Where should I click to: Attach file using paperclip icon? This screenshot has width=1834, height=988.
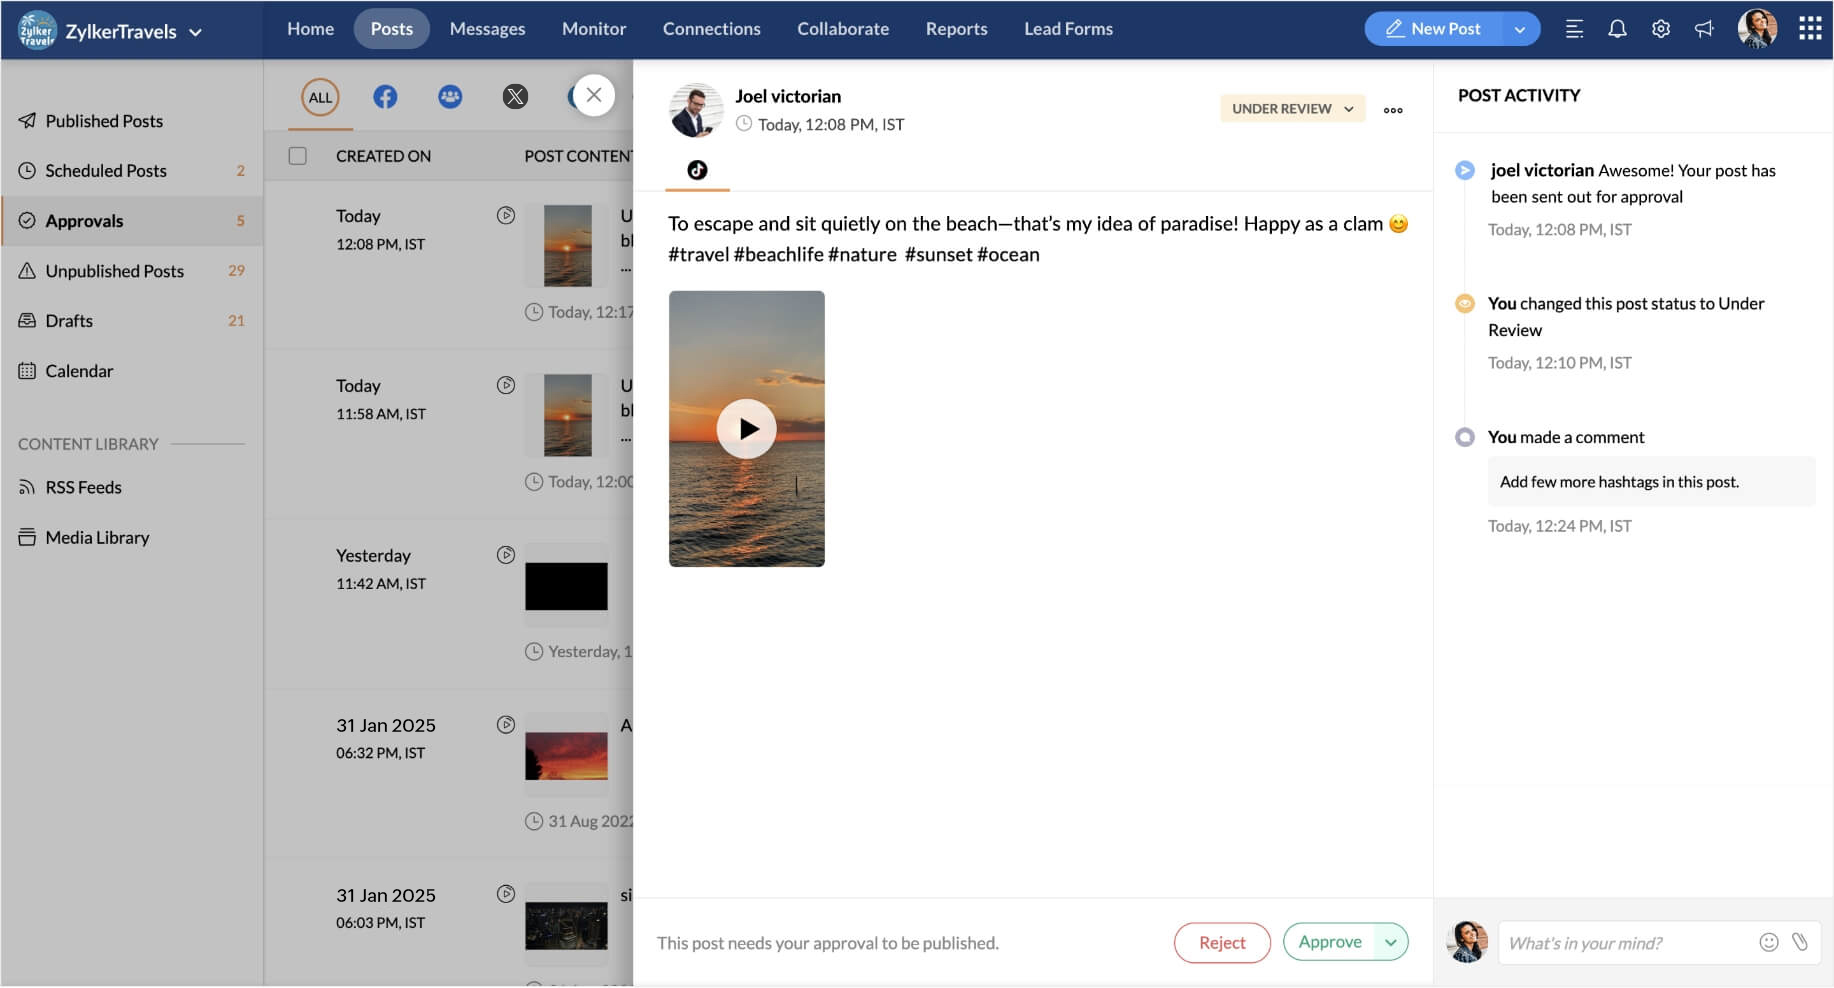(x=1800, y=942)
